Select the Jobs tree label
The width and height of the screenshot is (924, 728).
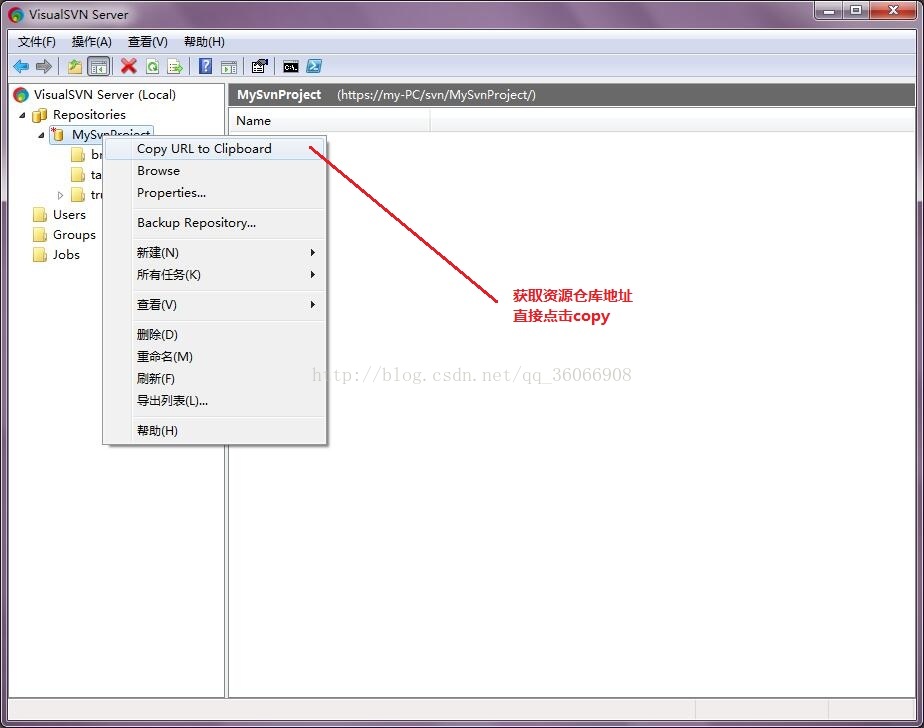click(66, 255)
